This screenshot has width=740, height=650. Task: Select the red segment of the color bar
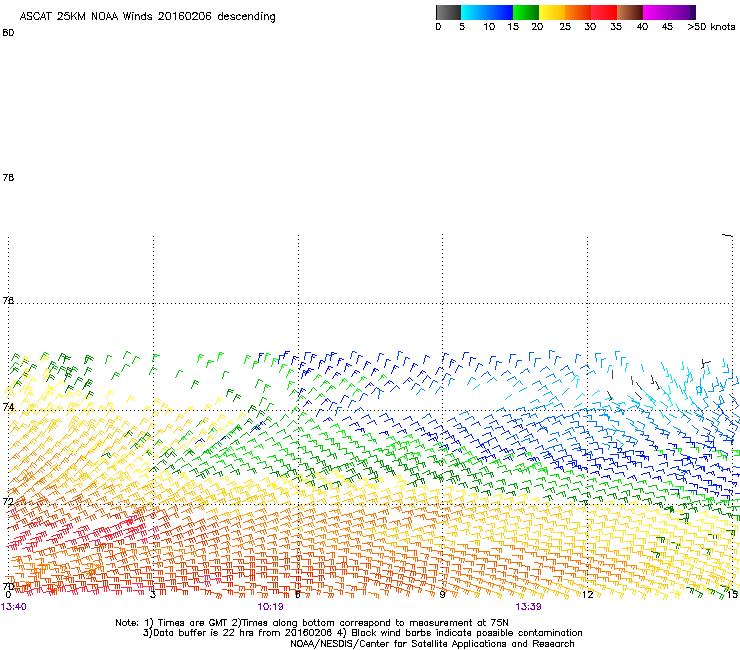pyautogui.click(x=604, y=12)
